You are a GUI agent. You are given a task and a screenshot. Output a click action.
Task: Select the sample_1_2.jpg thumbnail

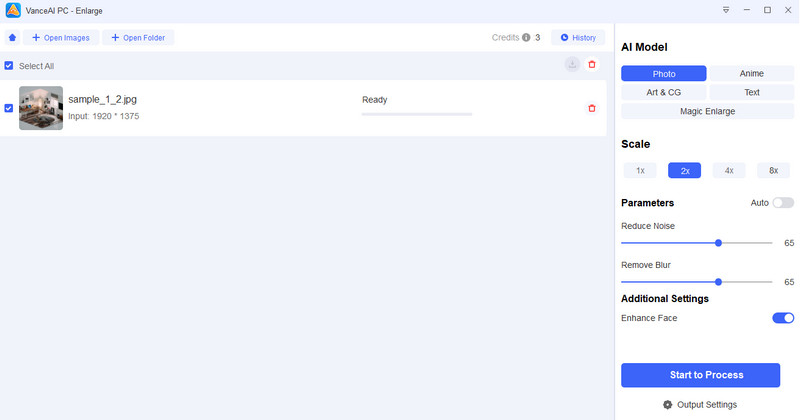41,108
